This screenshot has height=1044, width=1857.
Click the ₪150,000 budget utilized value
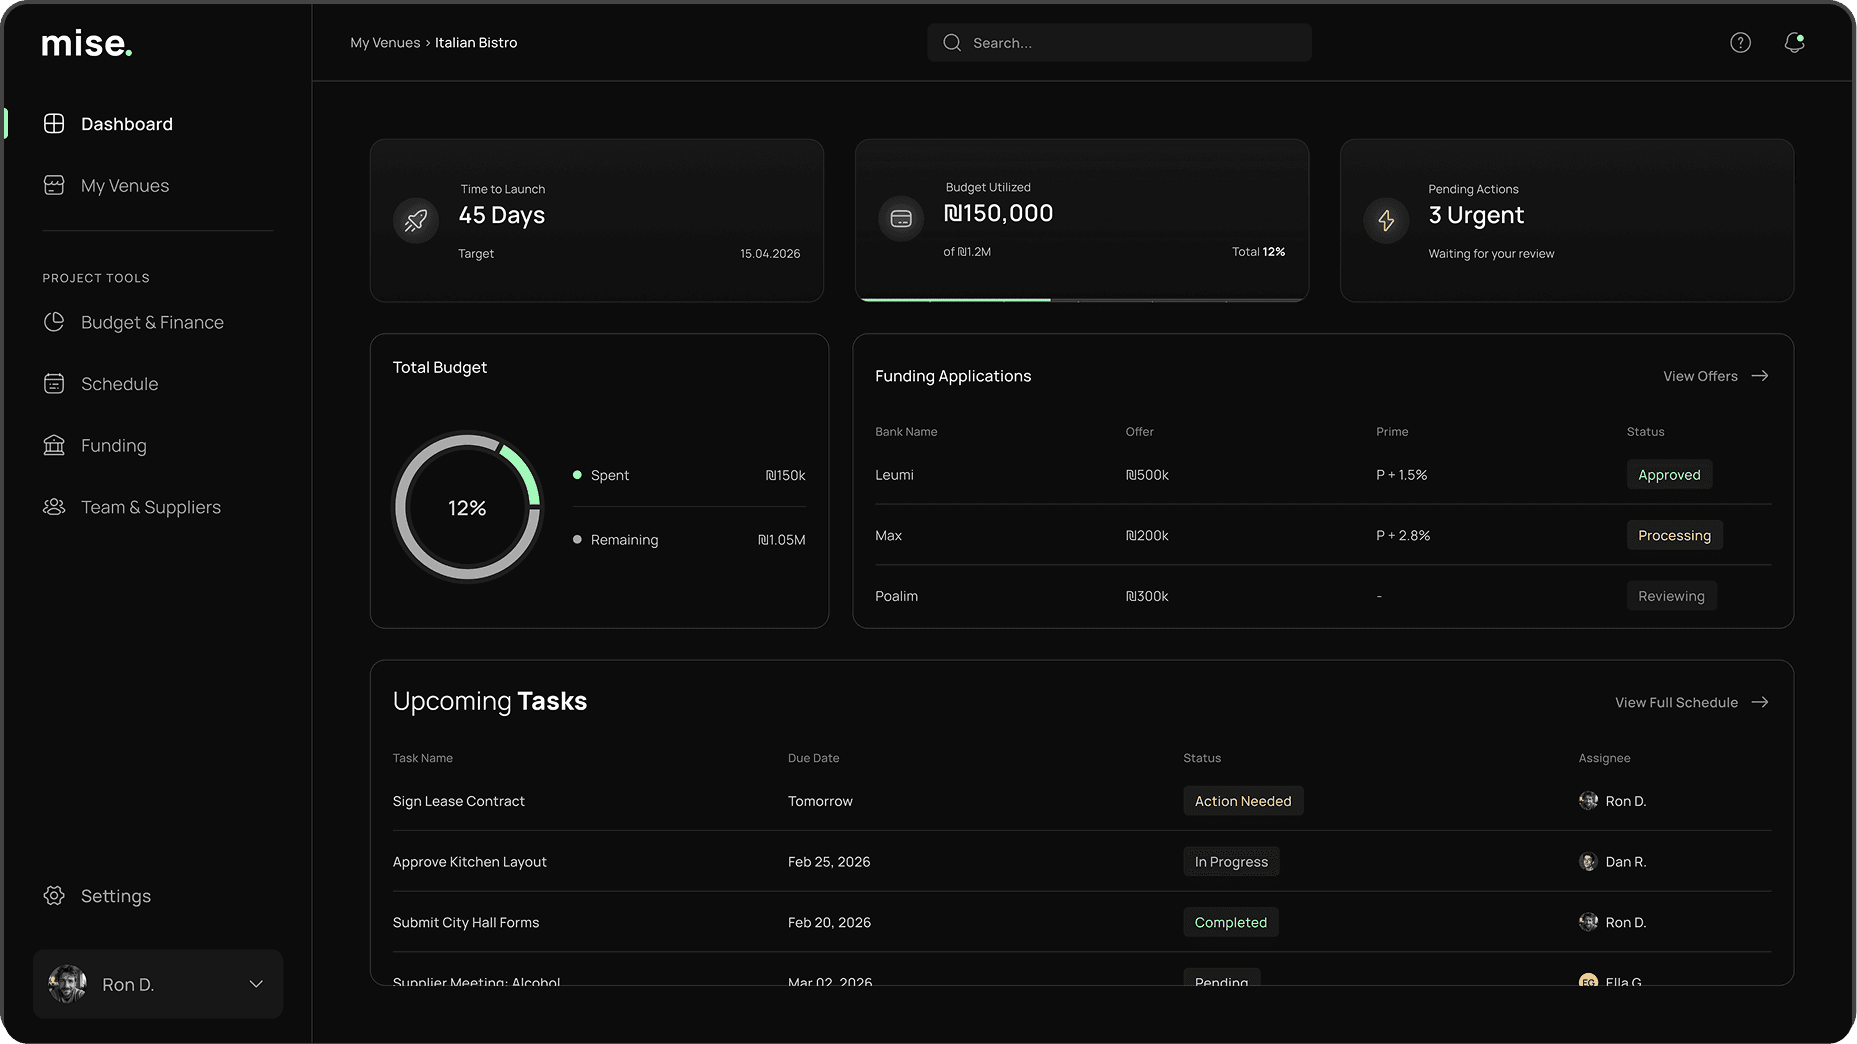tap(998, 213)
